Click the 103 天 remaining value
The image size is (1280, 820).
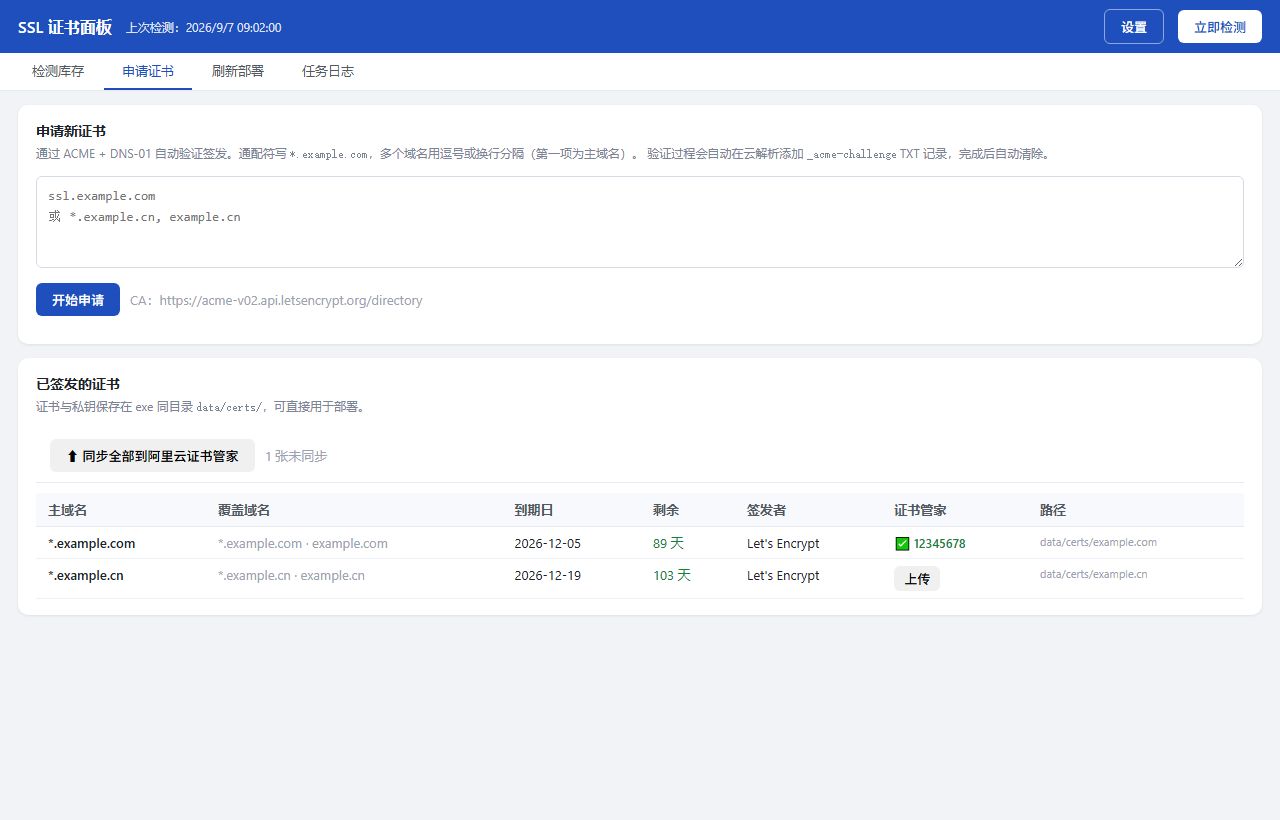pyautogui.click(x=672, y=576)
